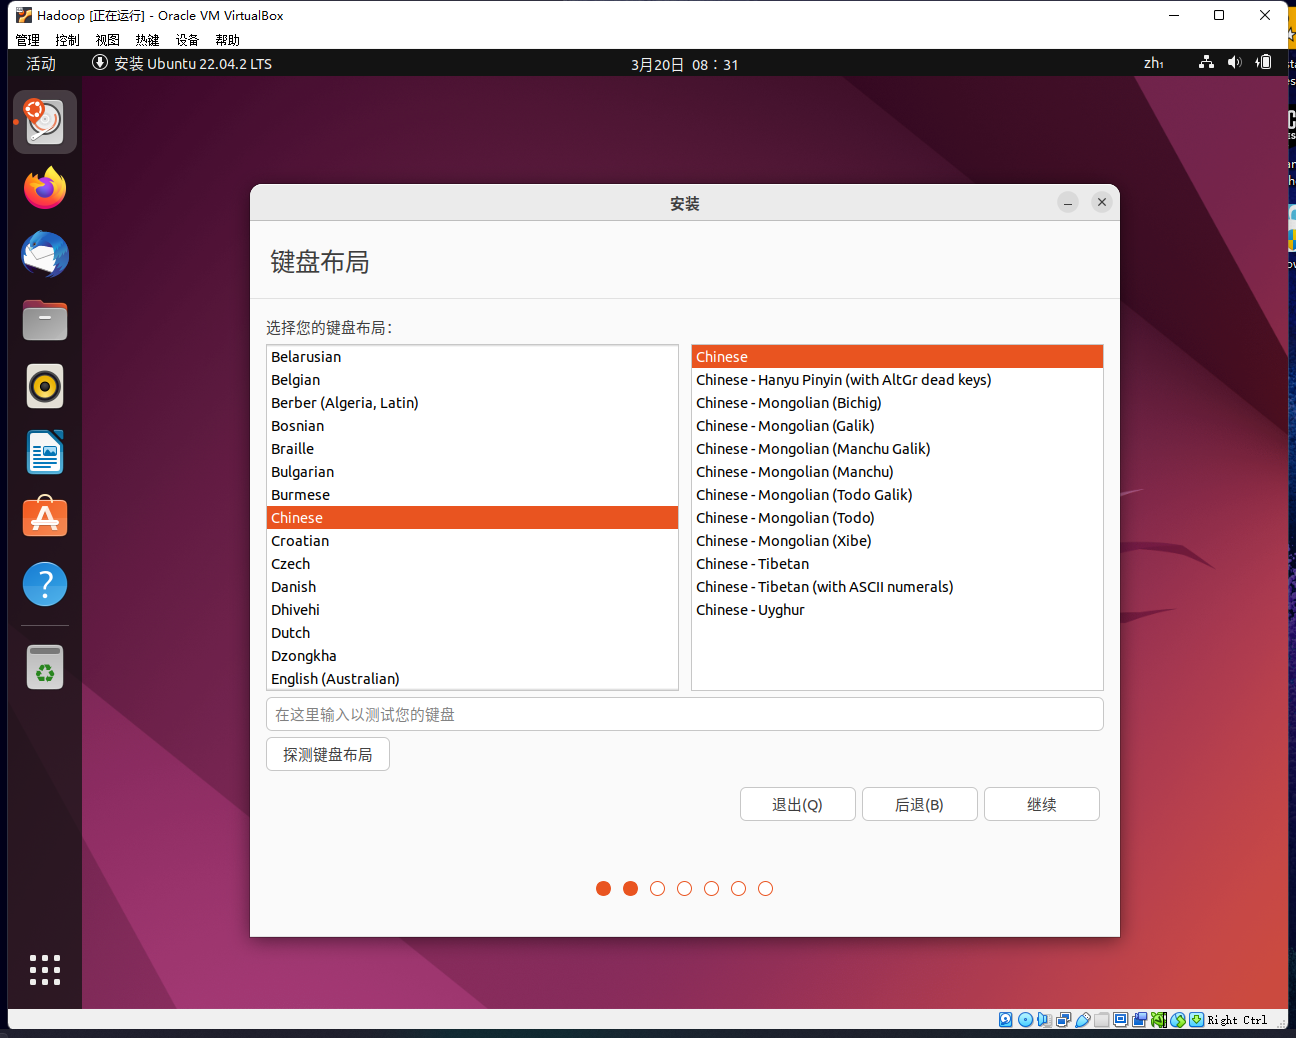Open the 热键 menu in VirtualBox

(x=148, y=40)
